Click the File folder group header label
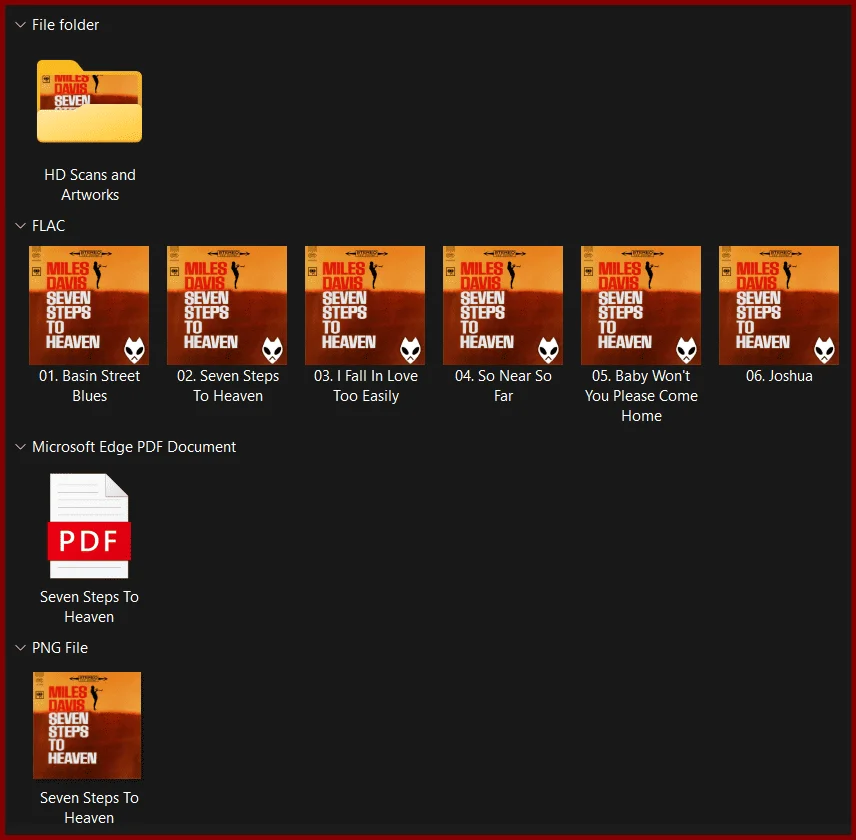Viewport: 856px width, 840px height. (x=66, y=25)
